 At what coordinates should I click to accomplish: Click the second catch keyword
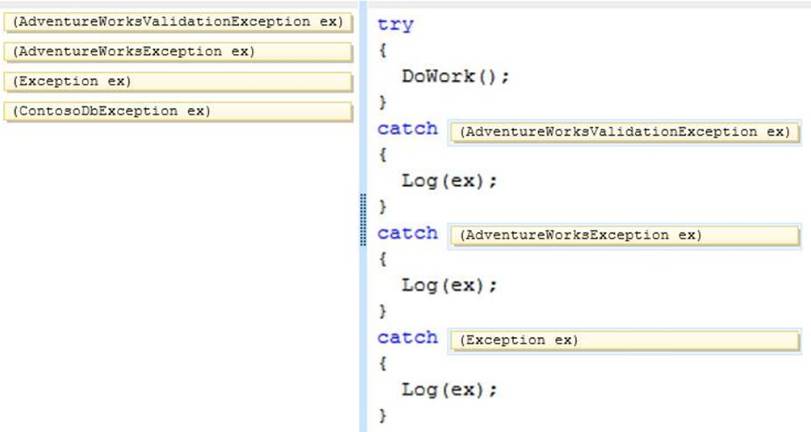pyautogui.click(x=407, y=233)
